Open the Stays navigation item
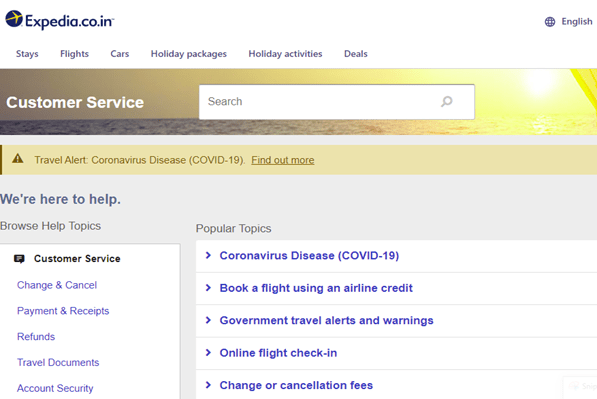This screenshot has height=399, width=597. click(x=27, y=54)
